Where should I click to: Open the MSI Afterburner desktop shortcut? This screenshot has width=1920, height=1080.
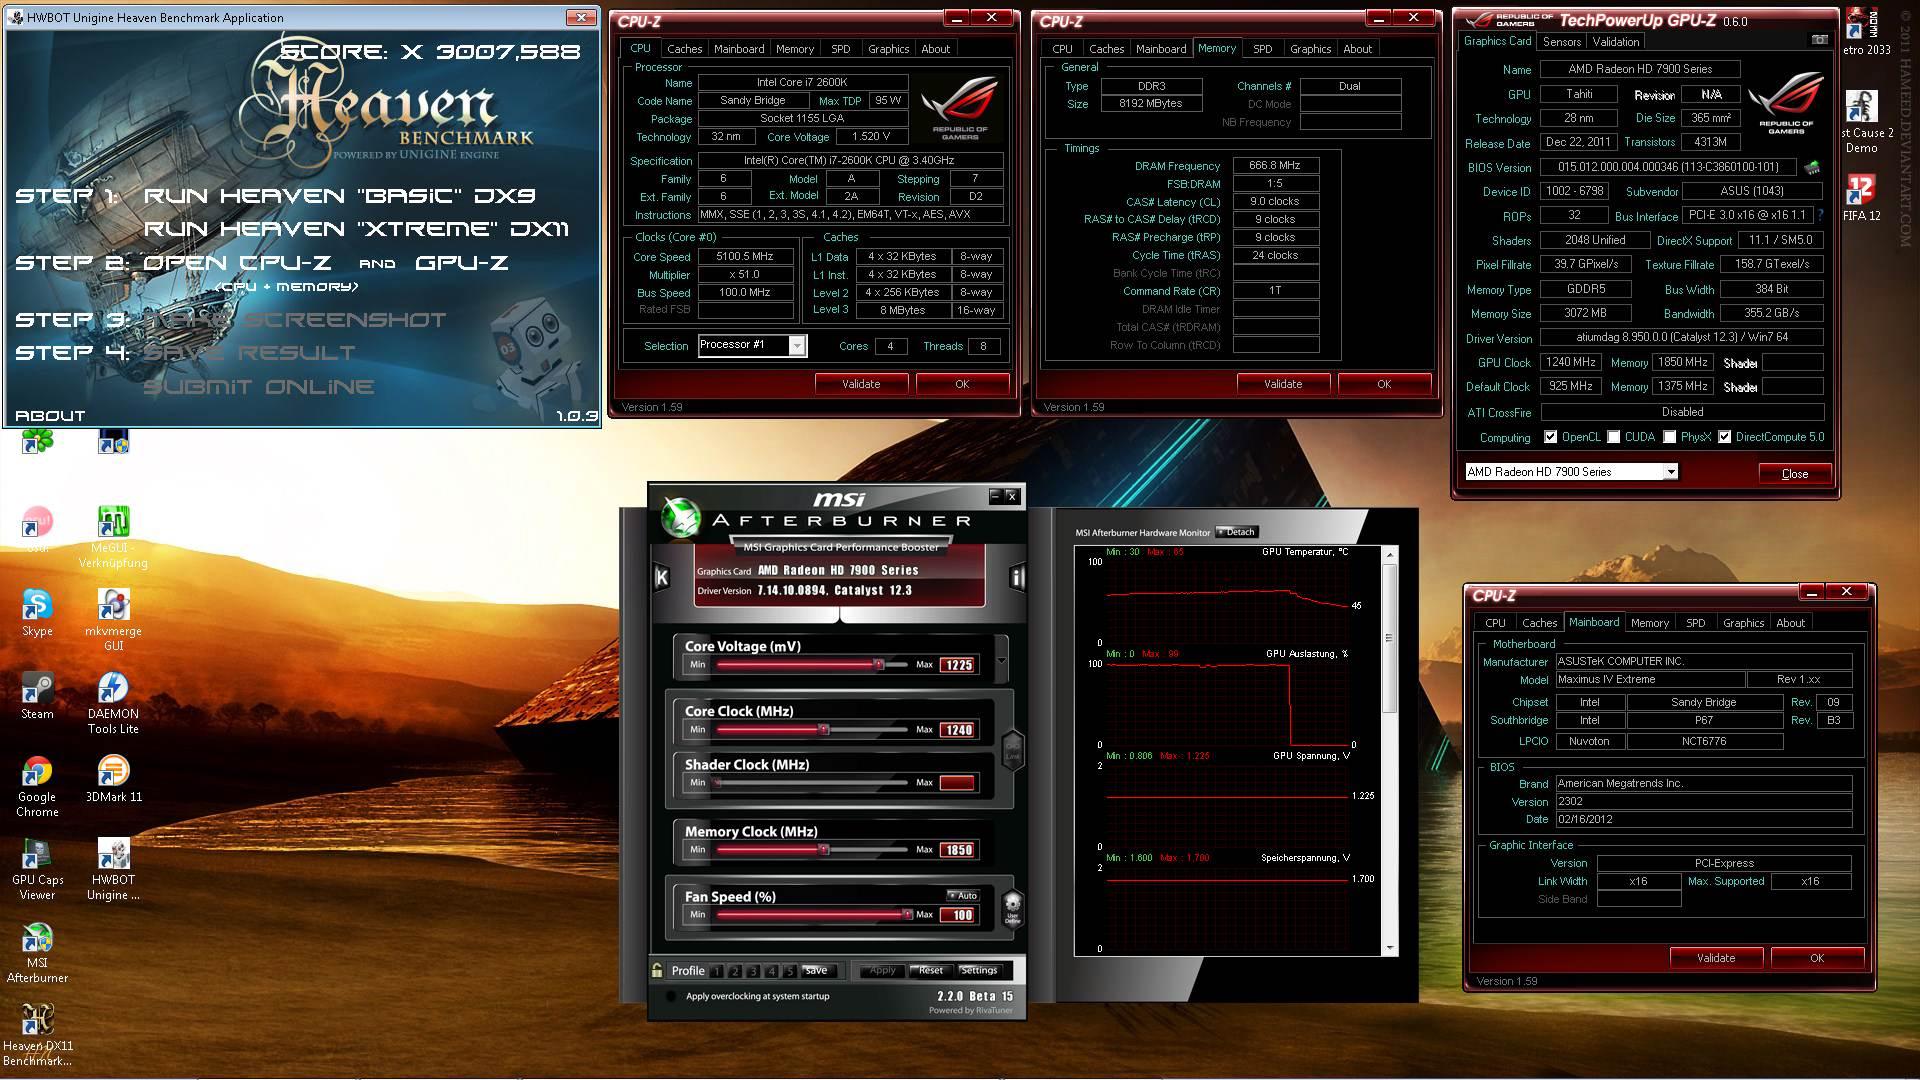[x=37, y=953]
